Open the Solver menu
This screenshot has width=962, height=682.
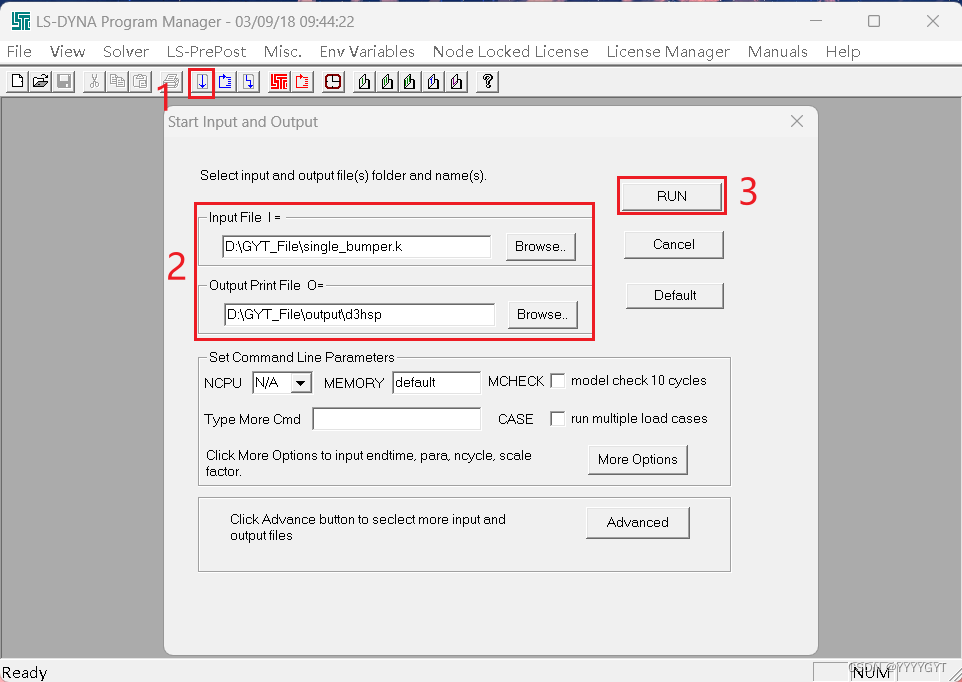126,52
